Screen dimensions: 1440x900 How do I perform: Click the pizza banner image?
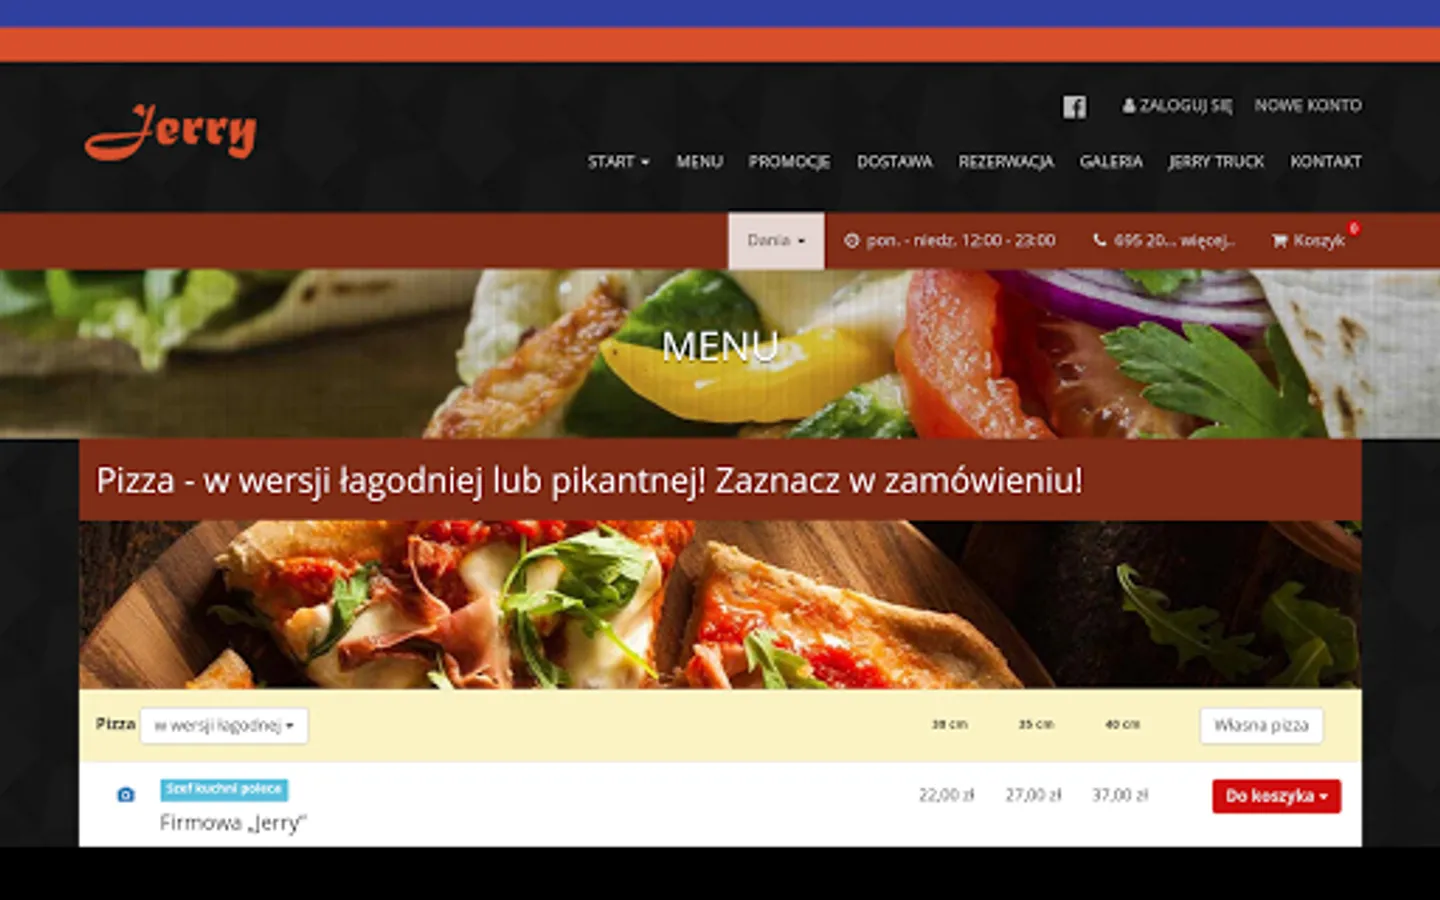pyautogui.click(x=720, y=604)
